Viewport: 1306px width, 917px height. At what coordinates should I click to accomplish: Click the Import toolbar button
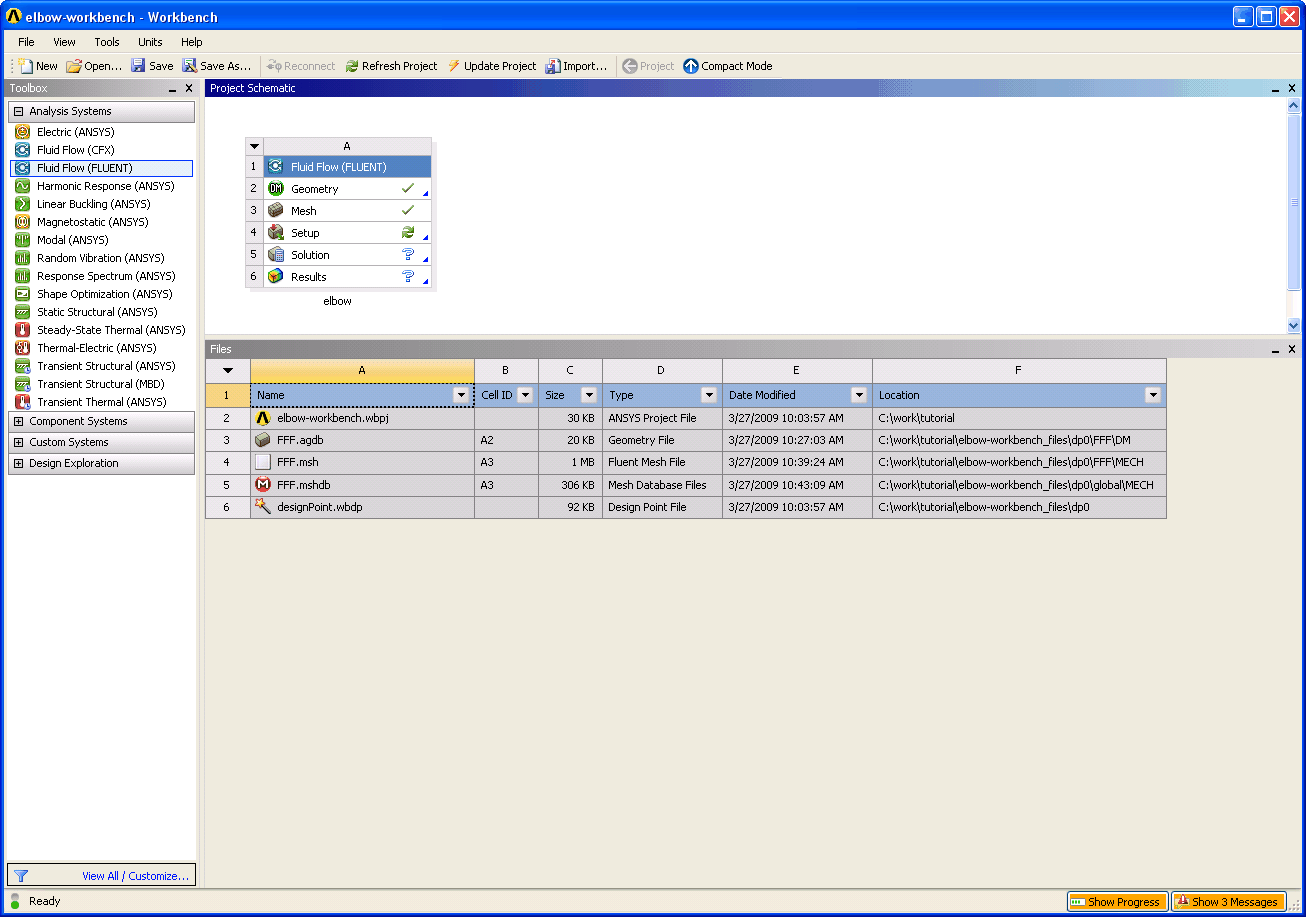[x=576, y=66]
